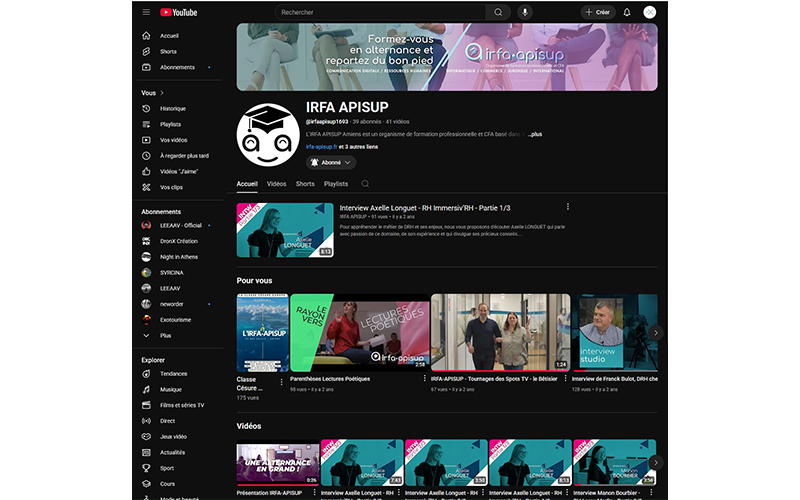Open the account avatar menu

649,12
